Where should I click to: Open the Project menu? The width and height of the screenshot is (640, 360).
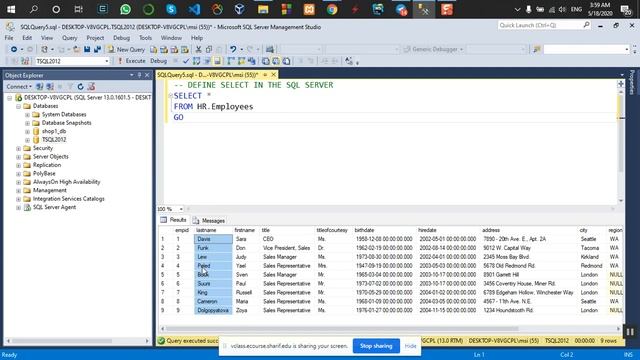pyautogui.click(x=95, y=38)
